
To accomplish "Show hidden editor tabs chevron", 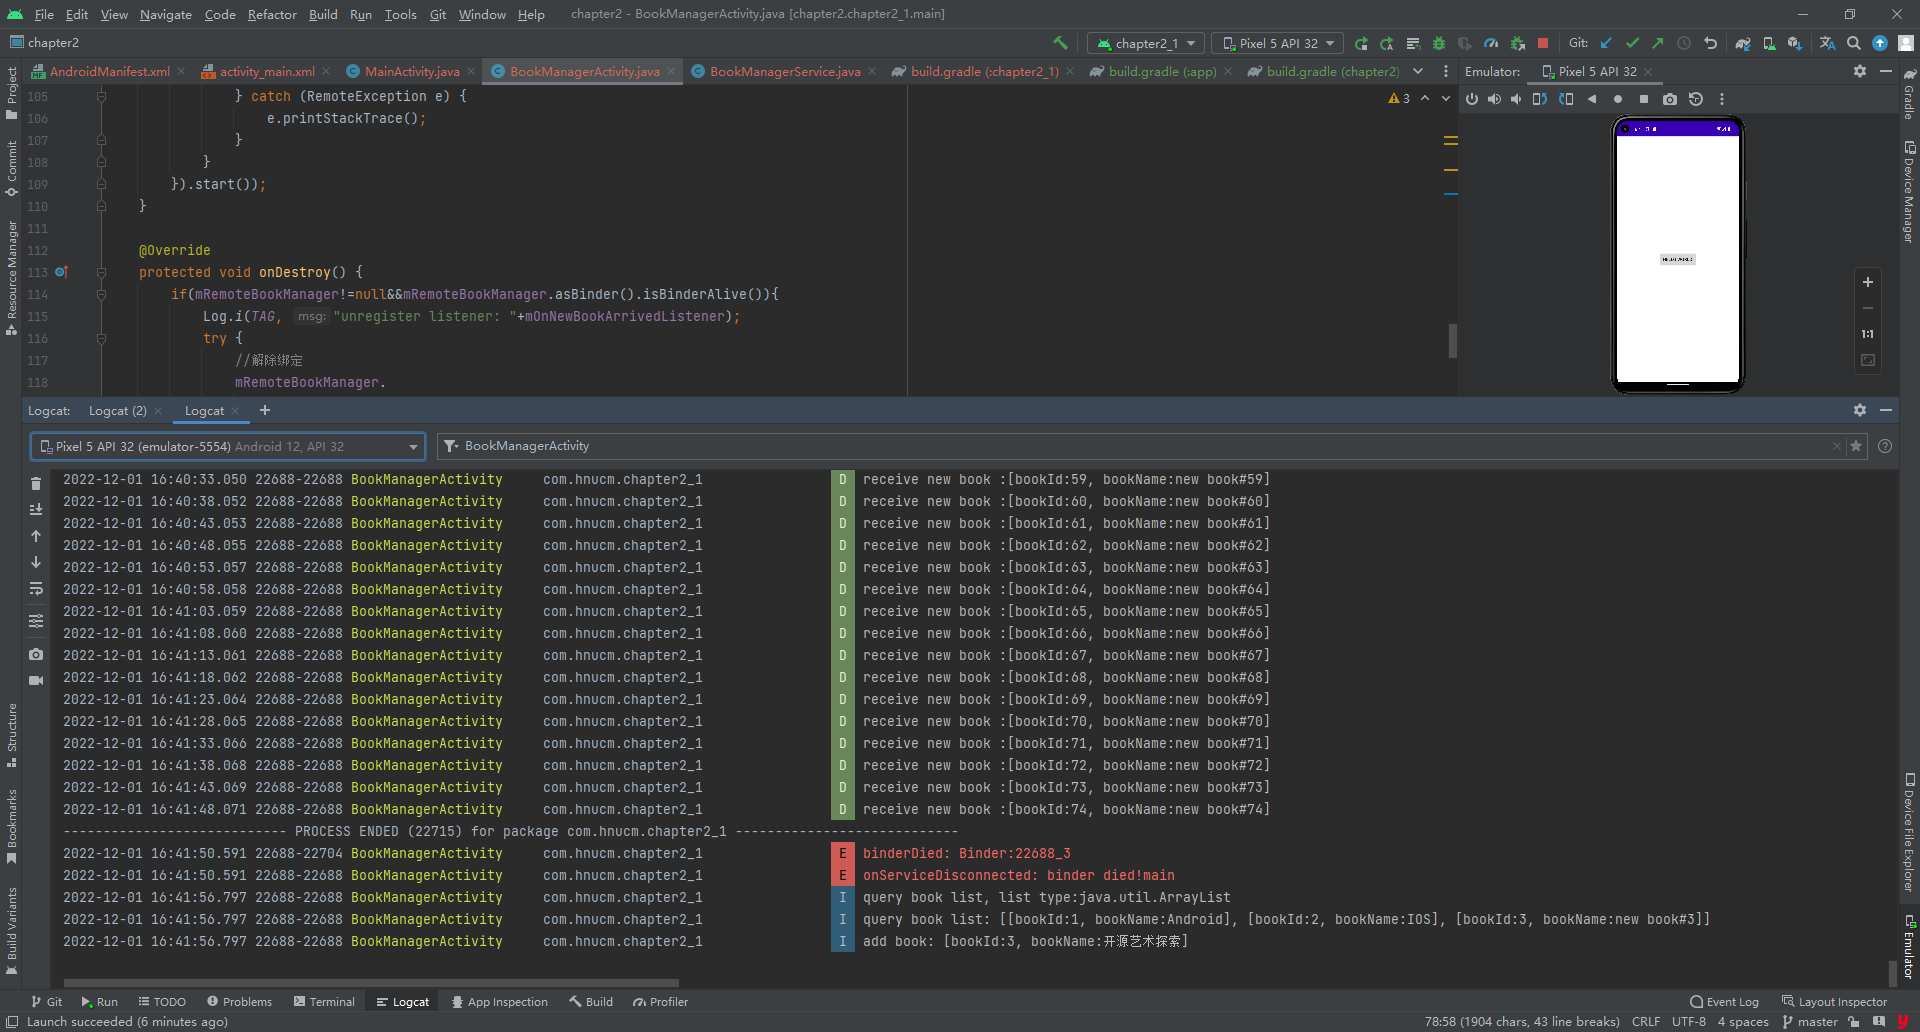I will pyautogui.click(x=1418, y=71).
